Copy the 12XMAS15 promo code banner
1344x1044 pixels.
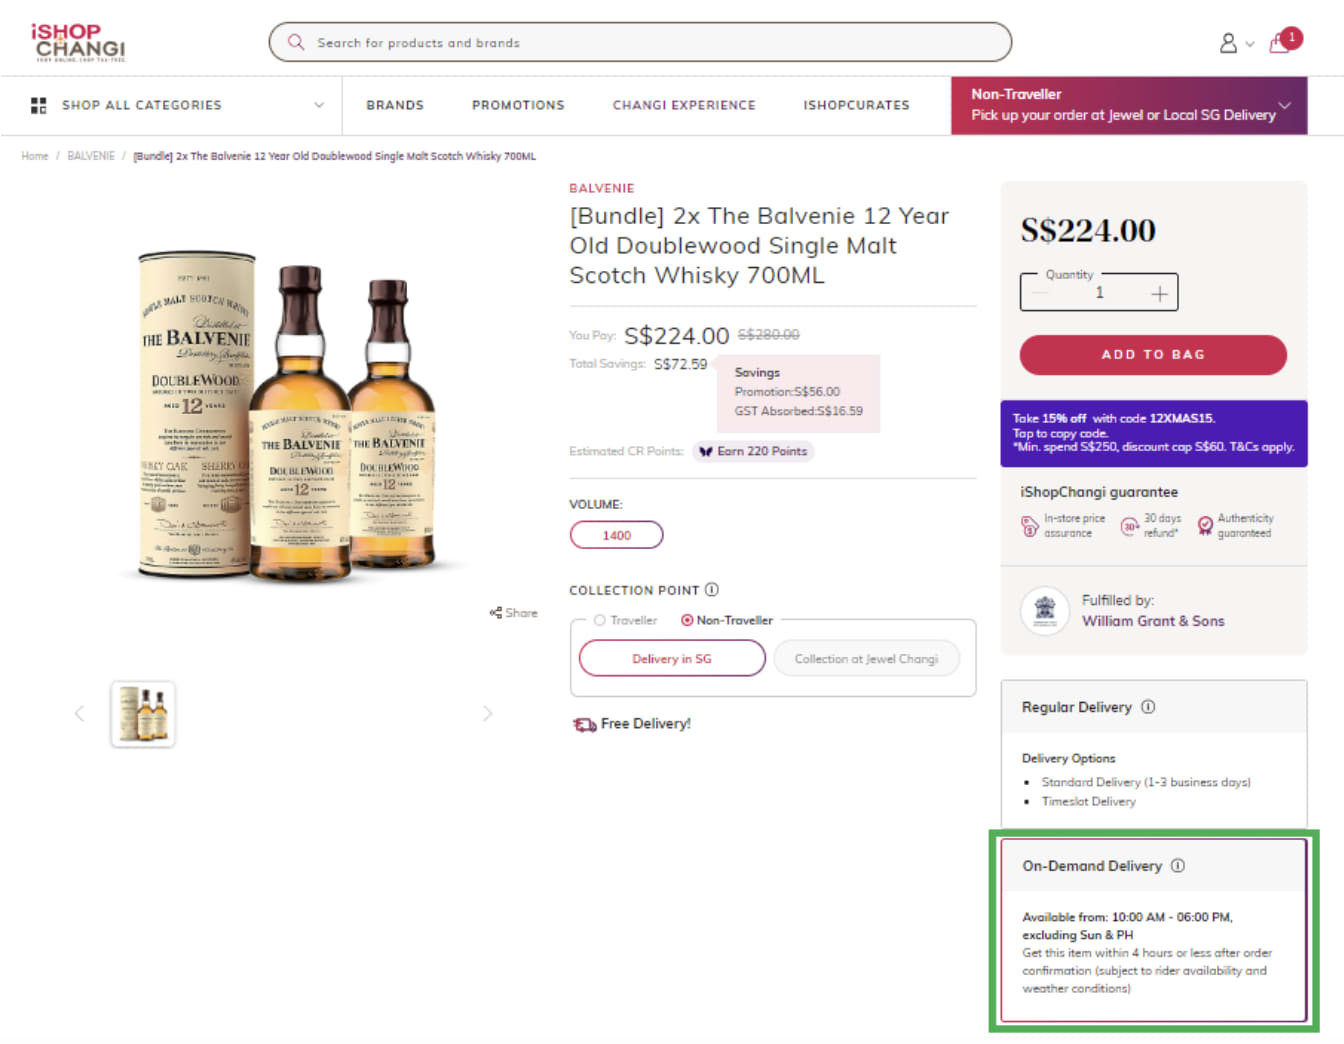[x=1154, y=433]
